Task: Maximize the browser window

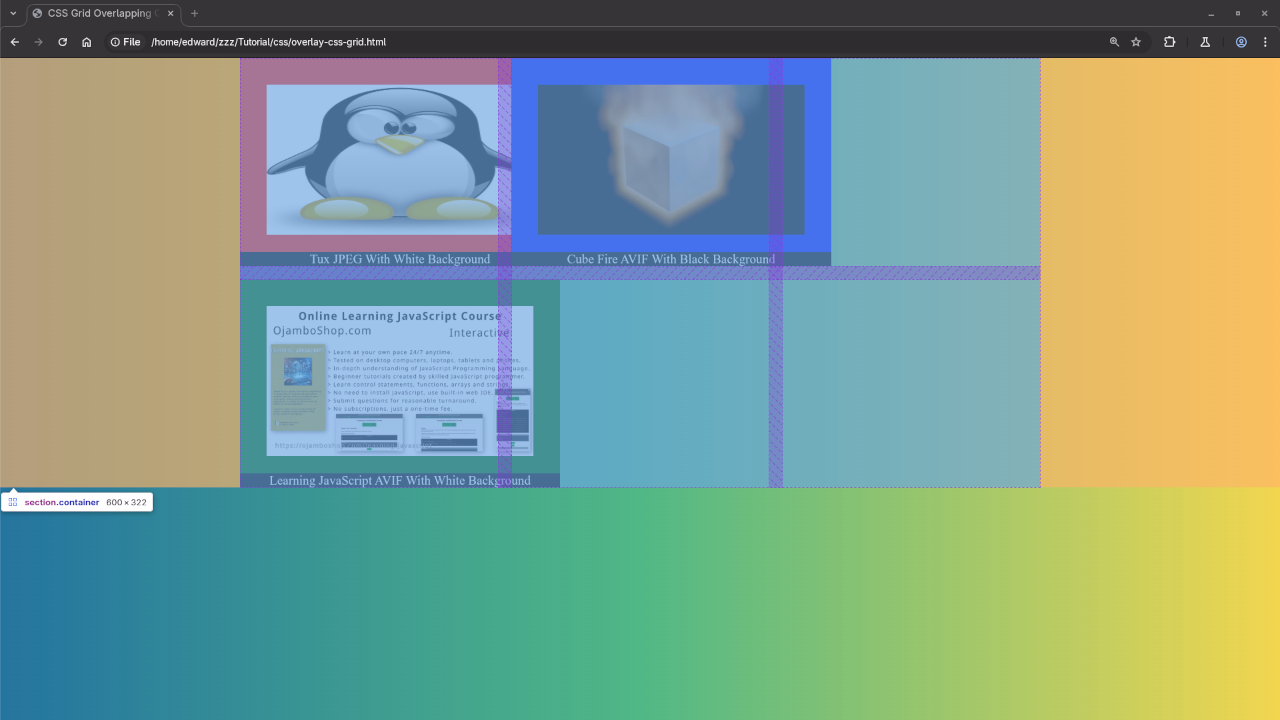Action: tap(1238, 13)
